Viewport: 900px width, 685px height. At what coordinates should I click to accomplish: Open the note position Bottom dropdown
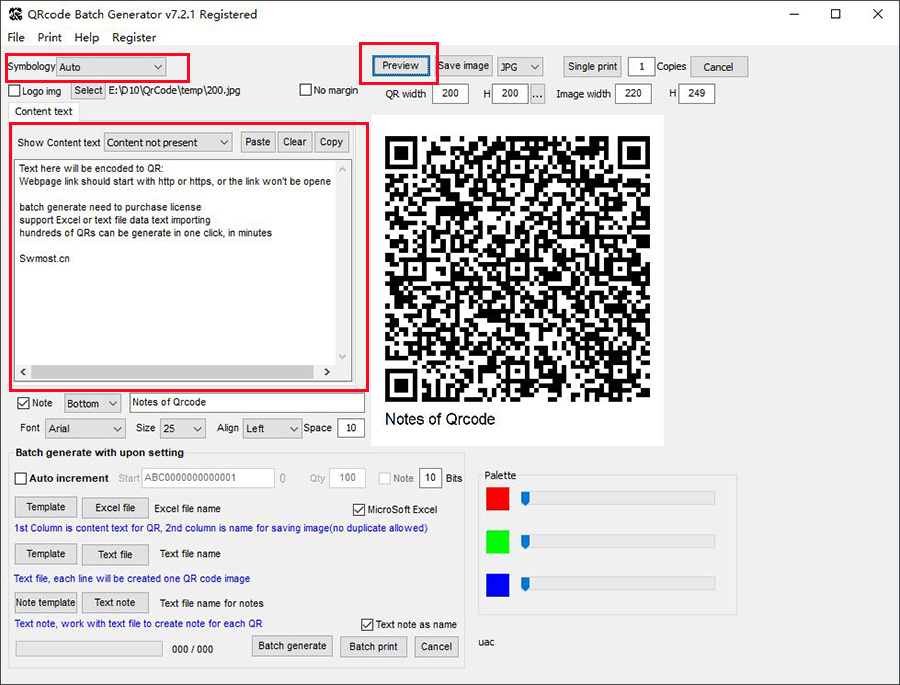pos(92,404)
